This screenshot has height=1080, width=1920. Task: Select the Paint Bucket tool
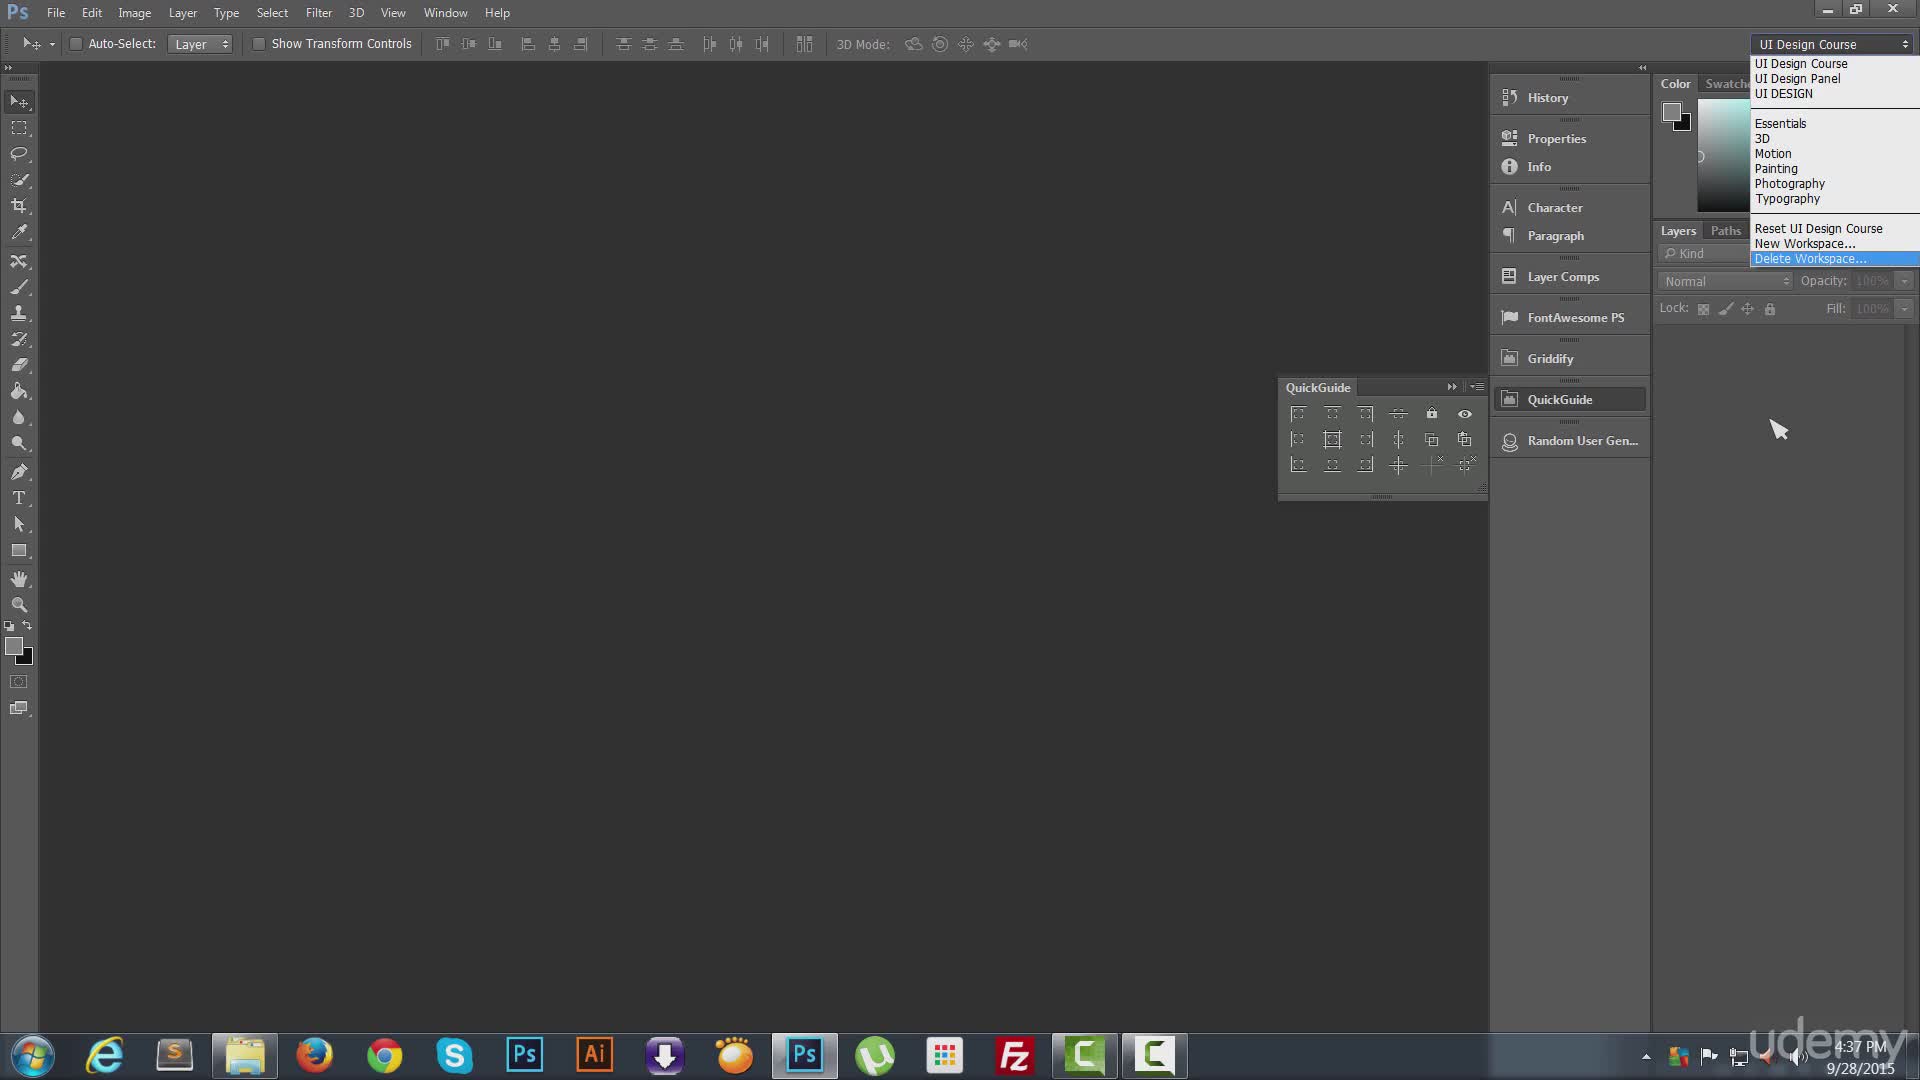(x=19, y=391)
